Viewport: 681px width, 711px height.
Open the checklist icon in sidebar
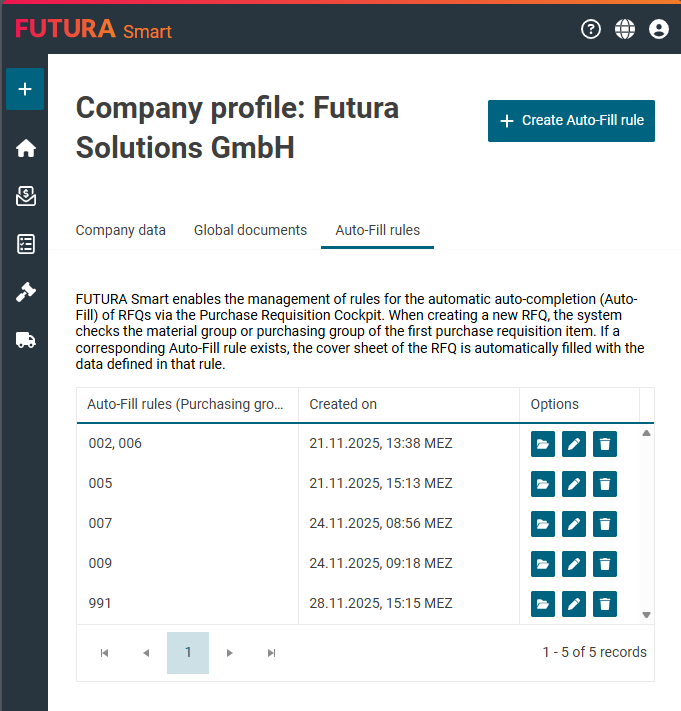click(x=26, y=244)
